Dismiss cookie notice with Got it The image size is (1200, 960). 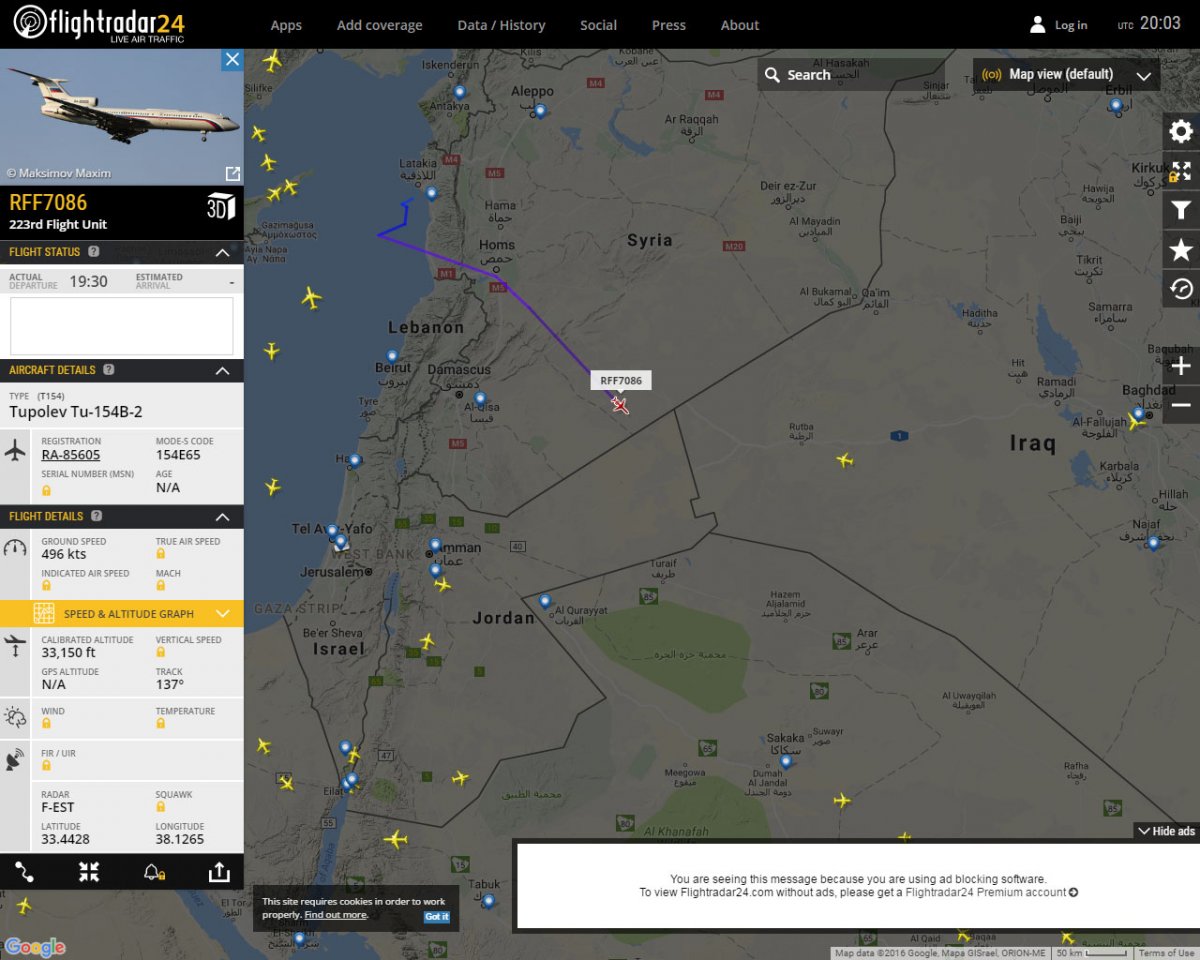click(x=437, y=916)
